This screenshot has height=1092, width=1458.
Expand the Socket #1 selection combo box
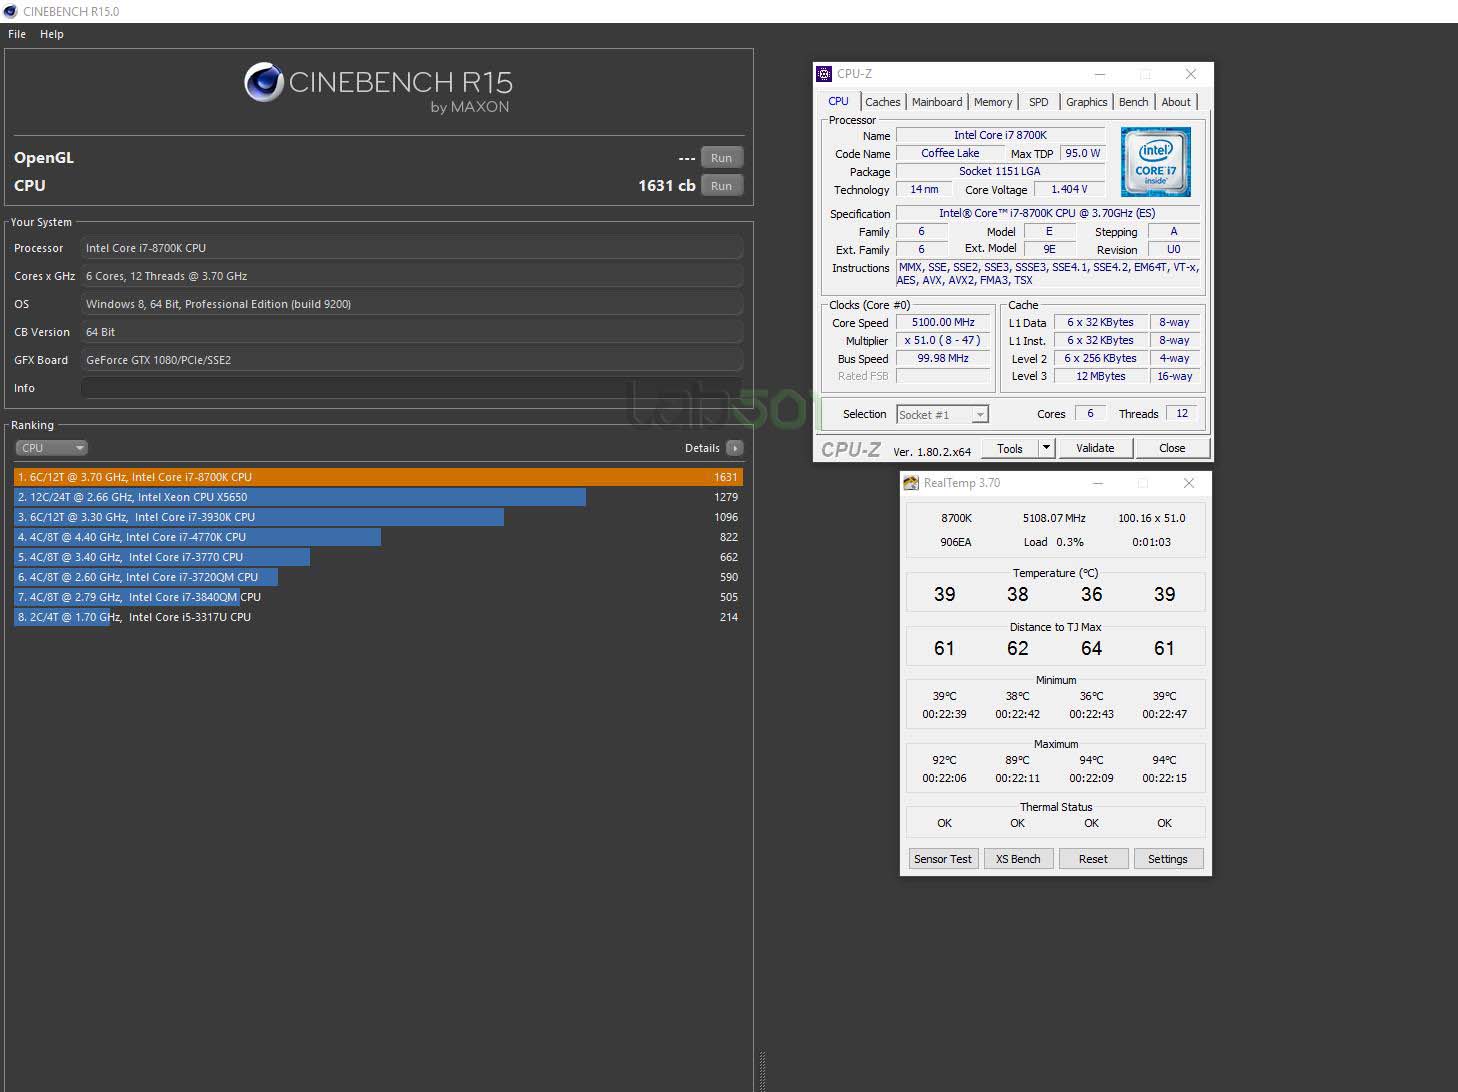coord(942,414)
